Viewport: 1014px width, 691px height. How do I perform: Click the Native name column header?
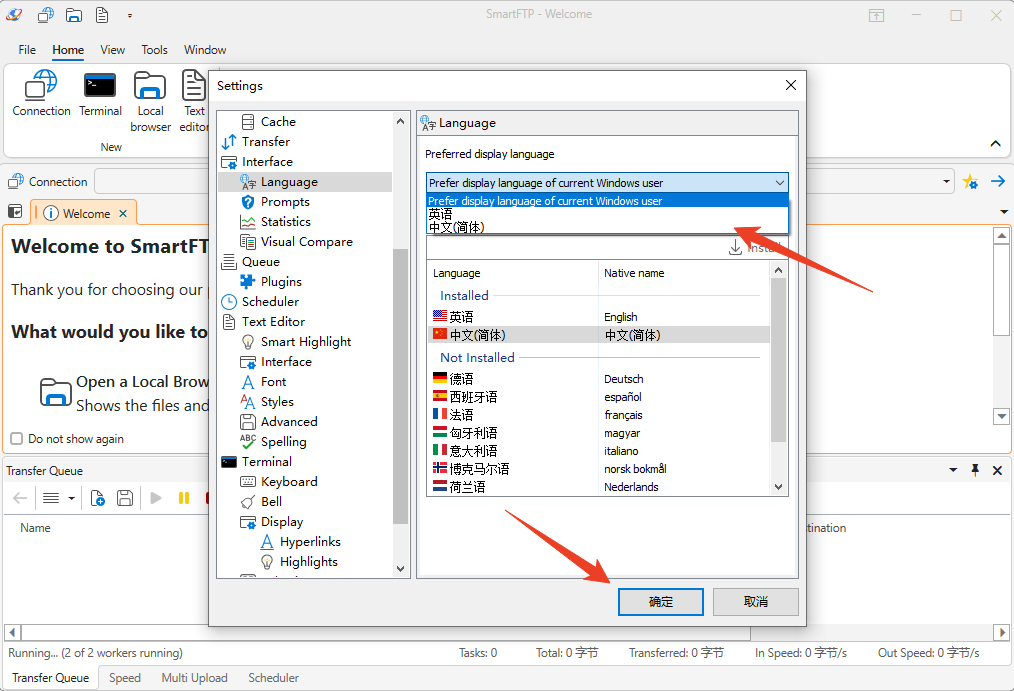tap(684, 273)
